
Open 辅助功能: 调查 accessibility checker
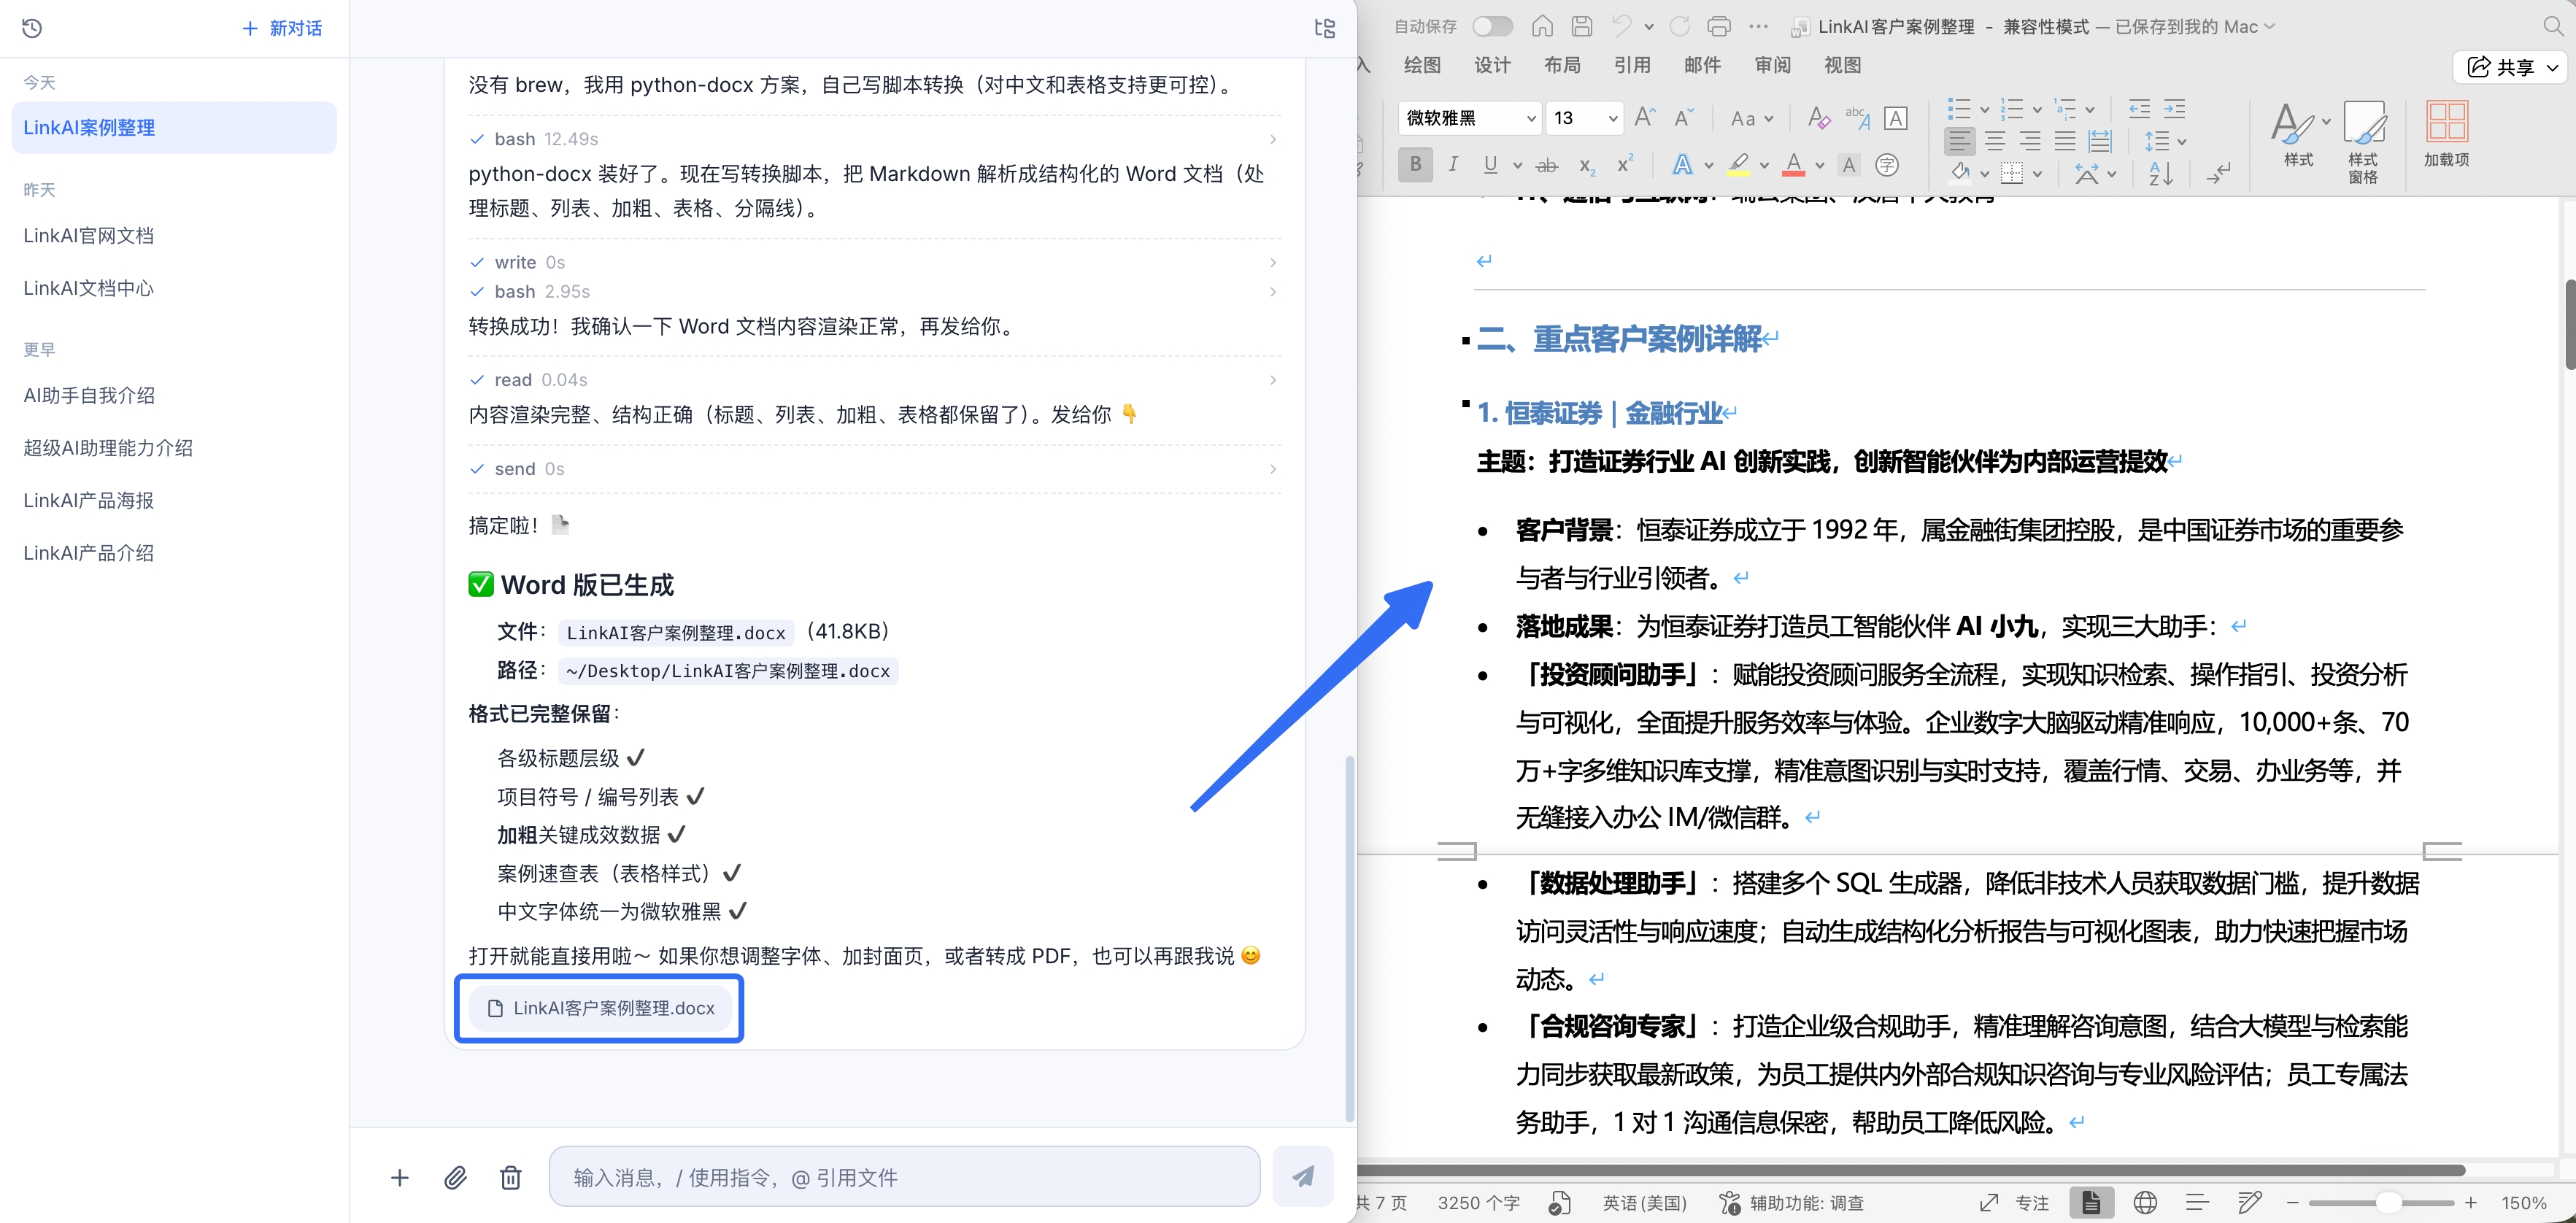pyautogui.click(x=1791, y=1203)
